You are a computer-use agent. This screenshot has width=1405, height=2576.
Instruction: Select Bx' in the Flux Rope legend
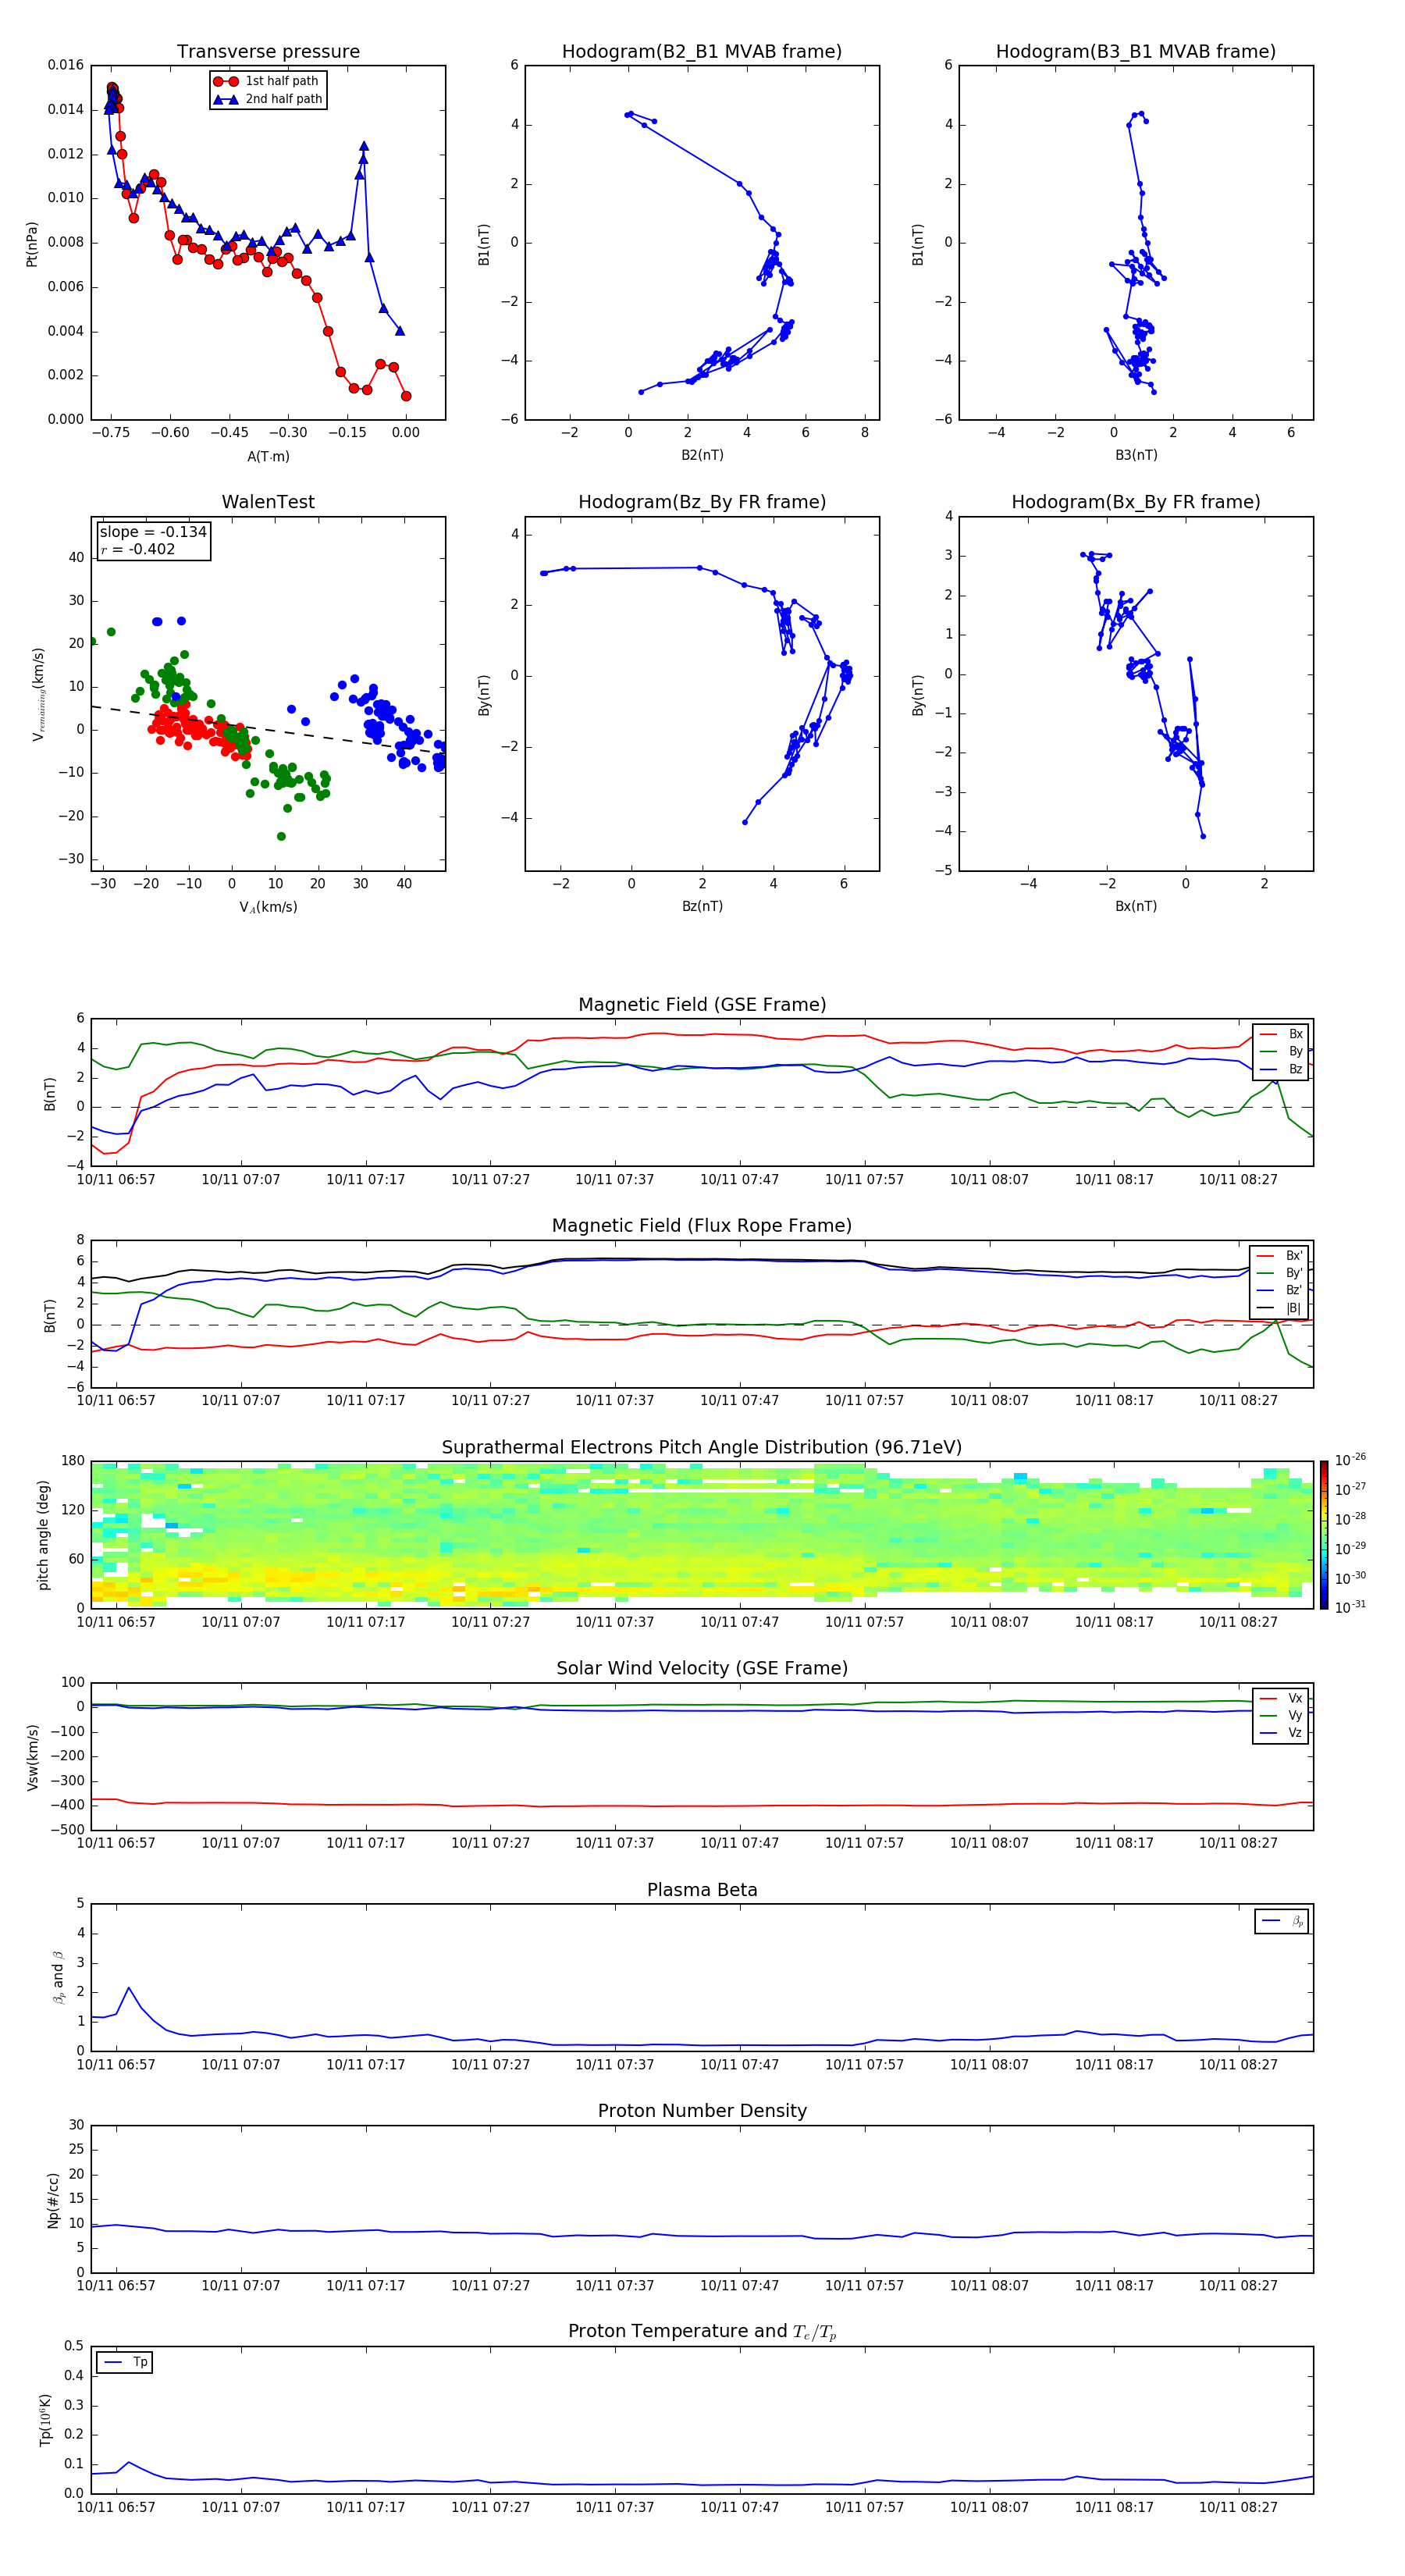coord(1279,1256)
